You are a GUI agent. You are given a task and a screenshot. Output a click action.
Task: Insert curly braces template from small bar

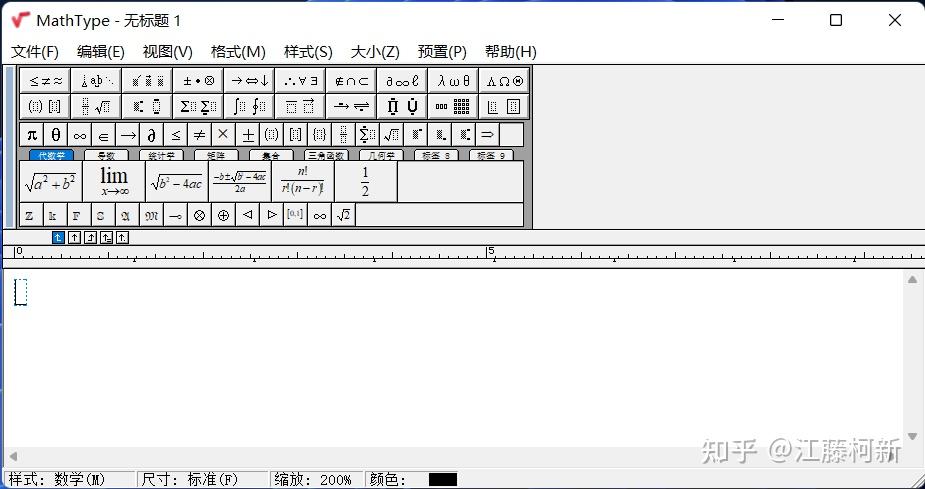point(320,134)
